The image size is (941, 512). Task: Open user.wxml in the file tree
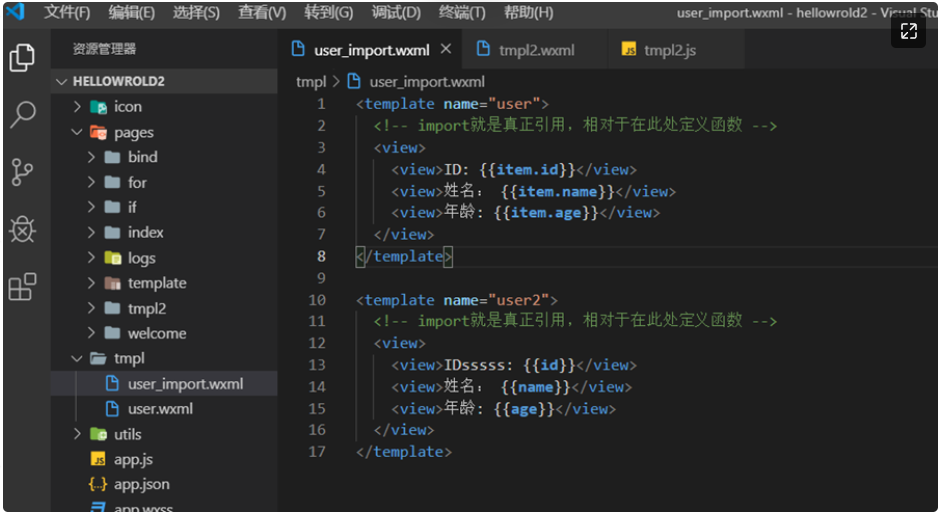(x=160, y=409)
